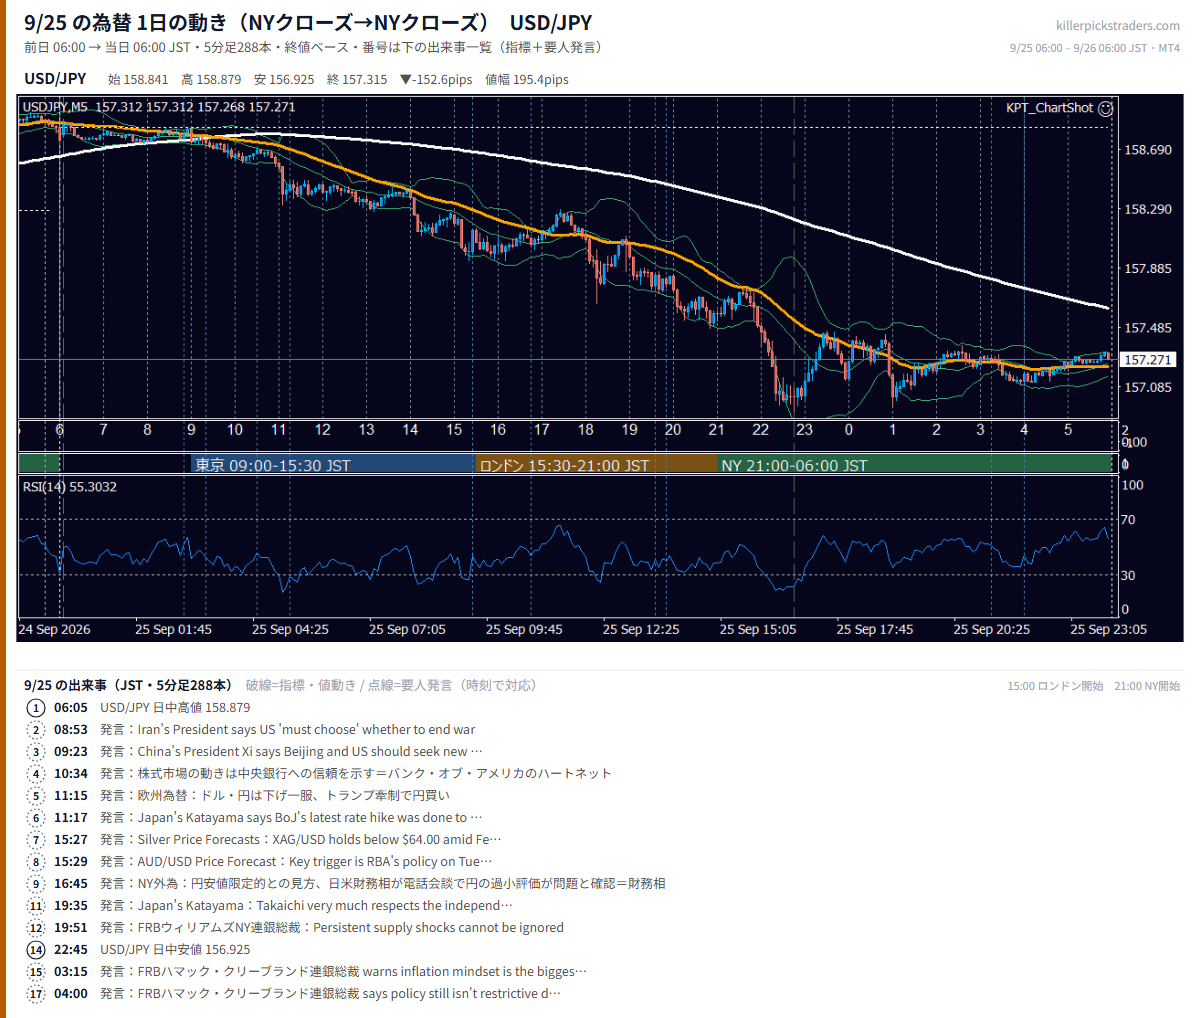
Task: Click circled number 6 event marker
Action: pos(36,818)
